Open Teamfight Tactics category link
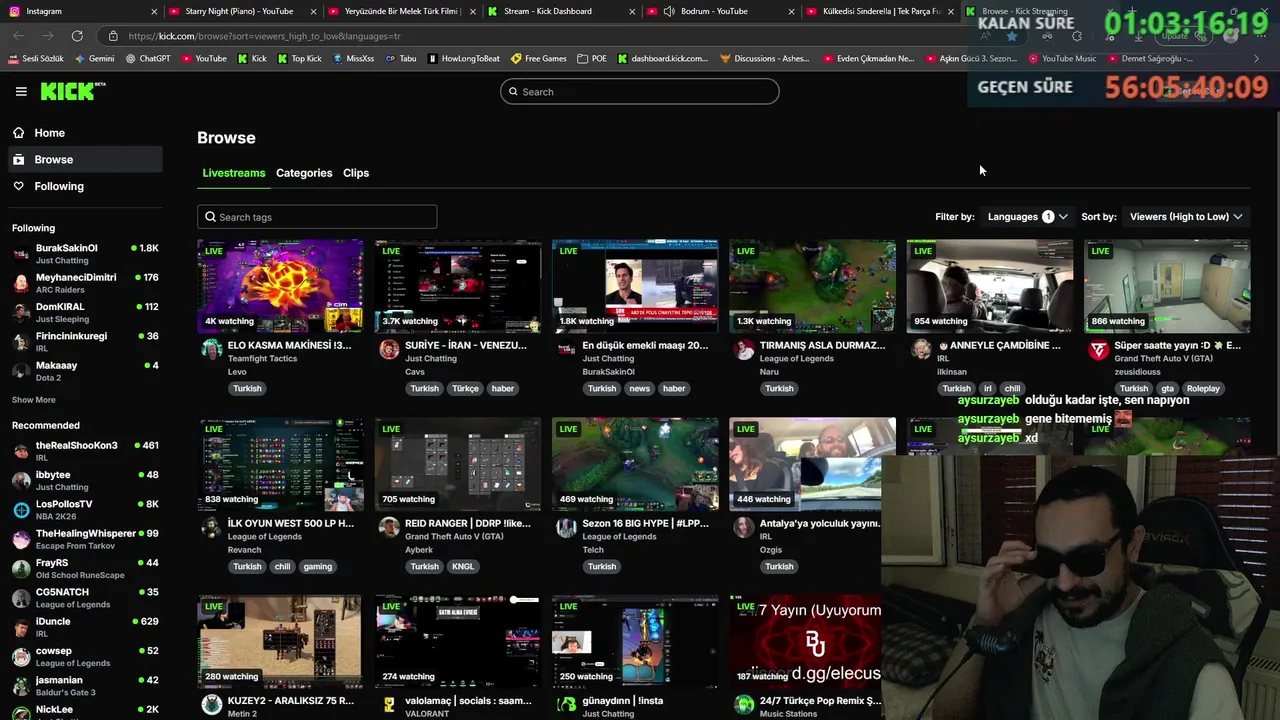 point(262,358)
